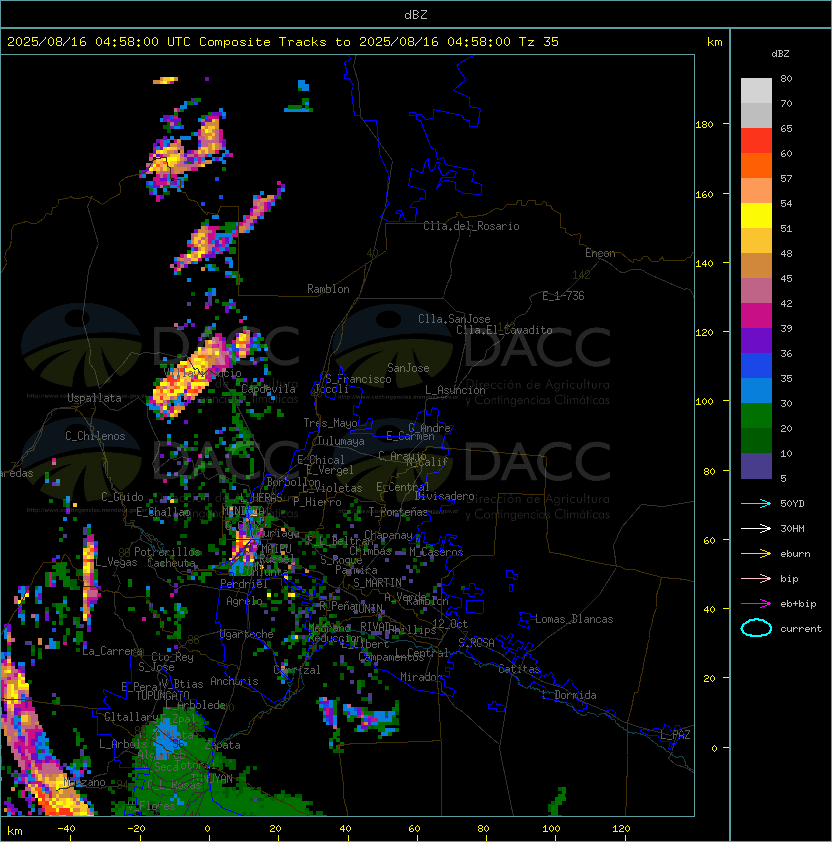Click the 'Perdriel' place label

click(243, 584)
